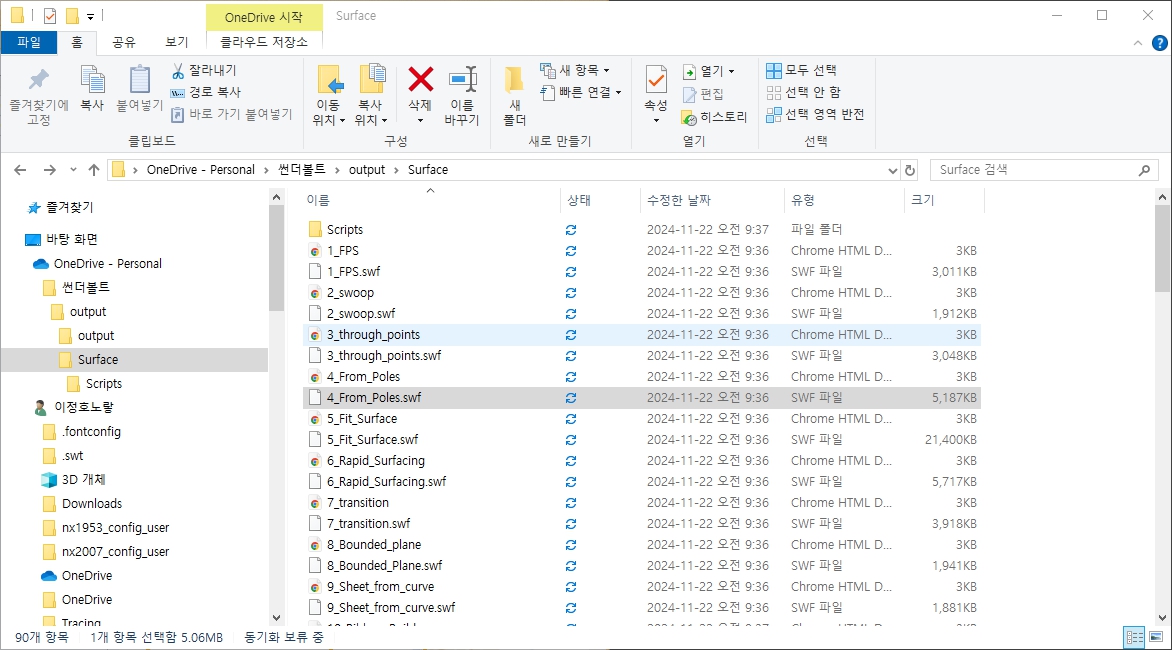Click the OneDrive 시작 contextual tab
Image resolution: width=1172 pixels, height=650 pixels.
(264, 16)
